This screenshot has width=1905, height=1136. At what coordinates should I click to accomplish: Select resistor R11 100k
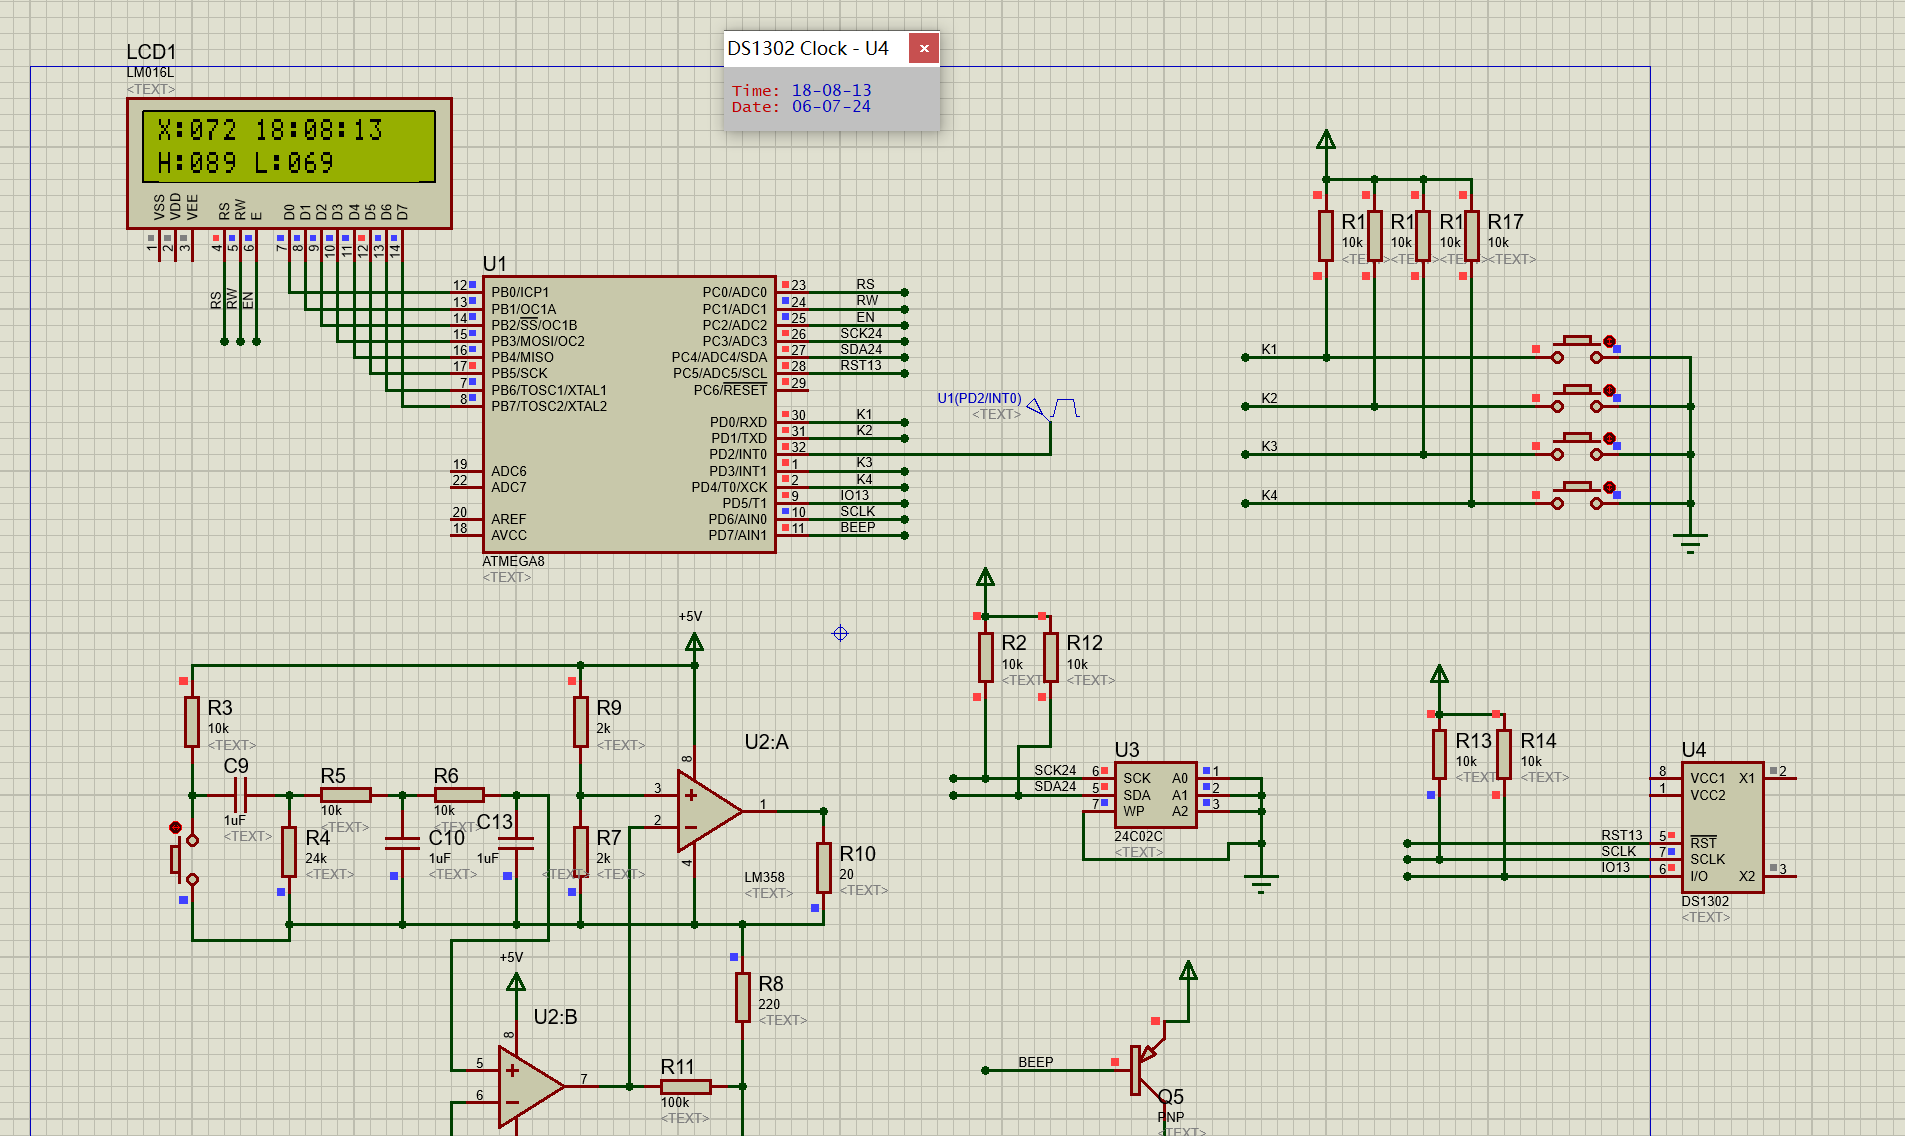click(686, 1086)
